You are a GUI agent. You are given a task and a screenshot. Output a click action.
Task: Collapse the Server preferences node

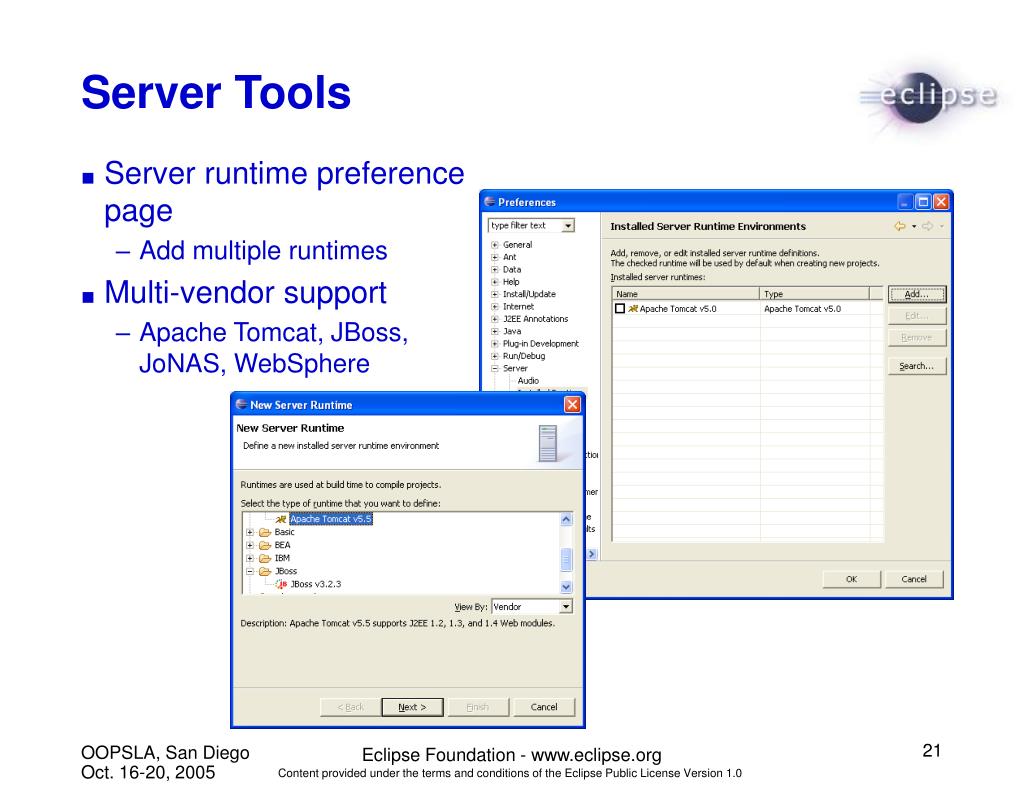click(x=495, y=369)
